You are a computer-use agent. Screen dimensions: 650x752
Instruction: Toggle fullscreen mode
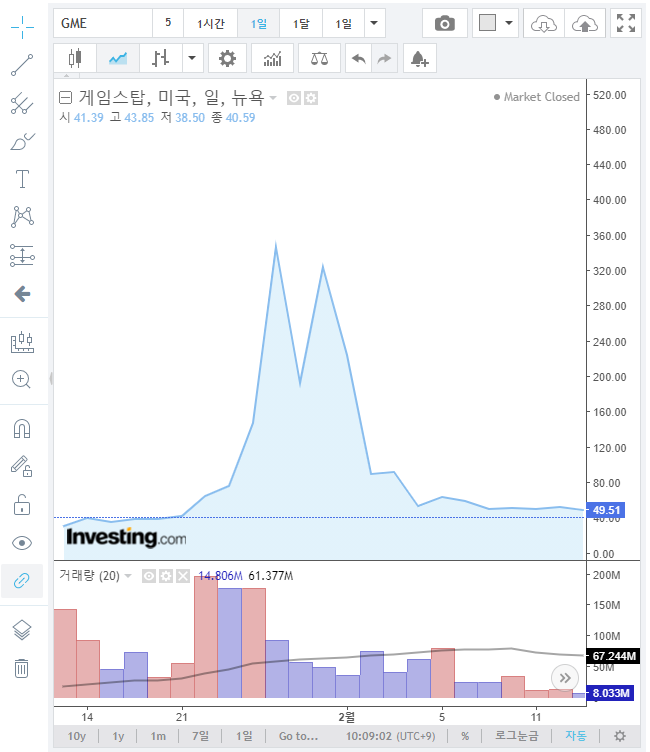tap(626, 23)
